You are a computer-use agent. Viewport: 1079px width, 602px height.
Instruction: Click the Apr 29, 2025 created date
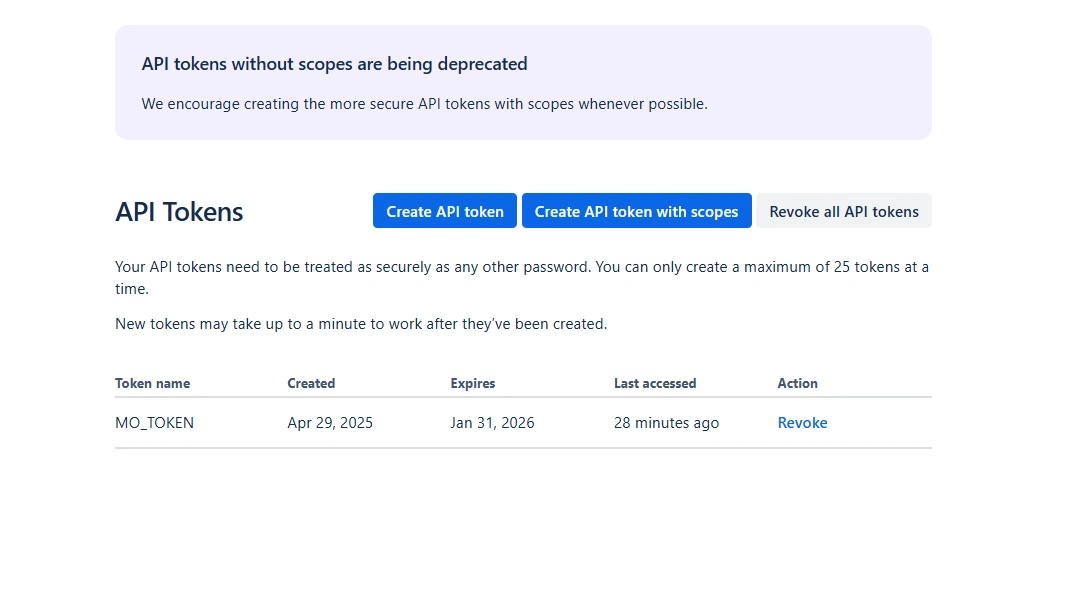pos(329,422)
